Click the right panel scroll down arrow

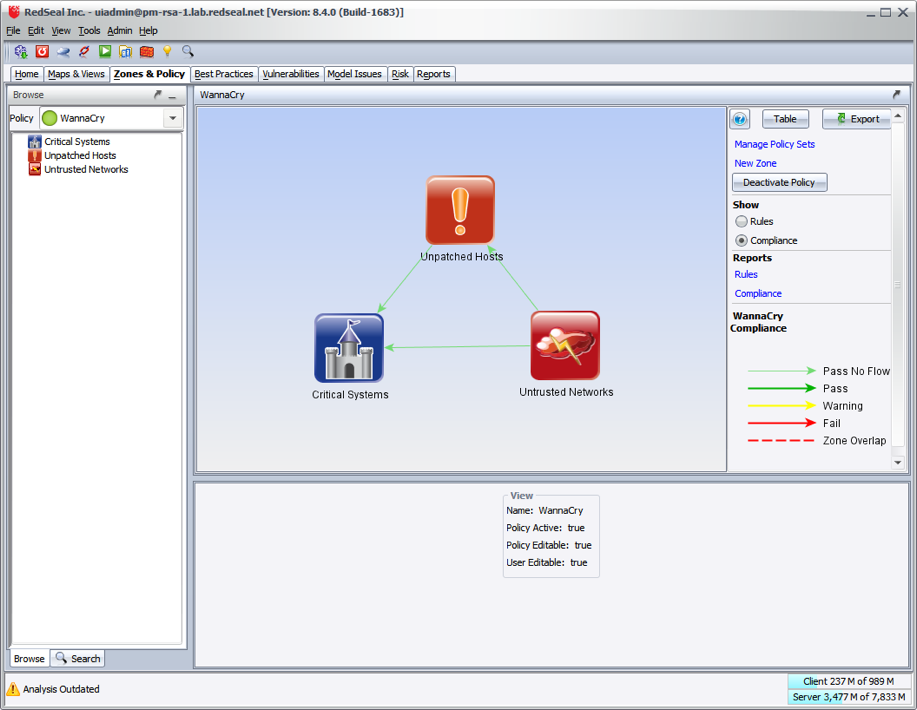click(x=898, y=462)
